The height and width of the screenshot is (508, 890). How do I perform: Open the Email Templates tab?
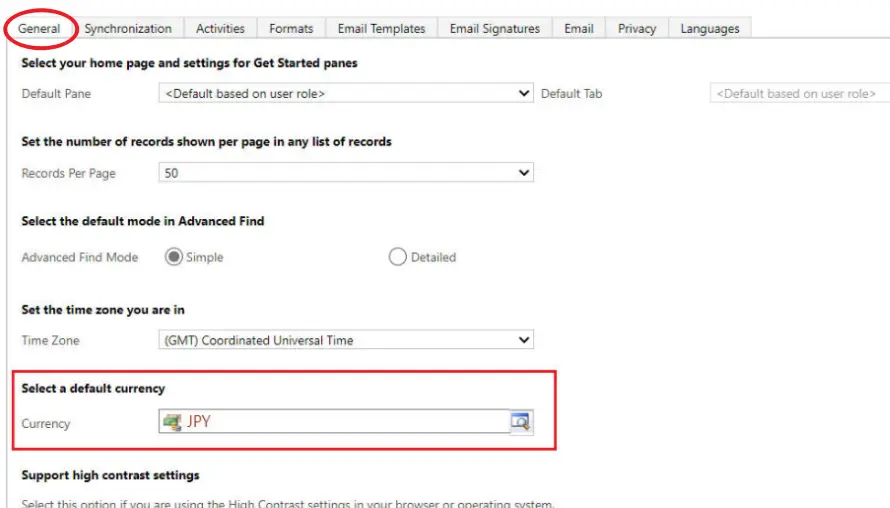(381, 28)
